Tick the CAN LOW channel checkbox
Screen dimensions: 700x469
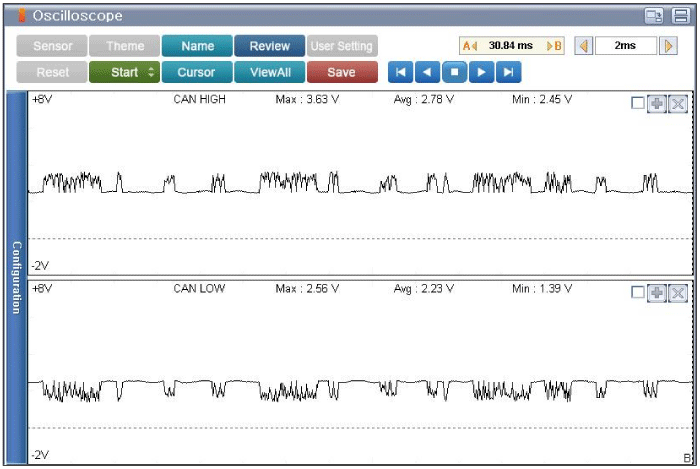[x=638, y=293]
